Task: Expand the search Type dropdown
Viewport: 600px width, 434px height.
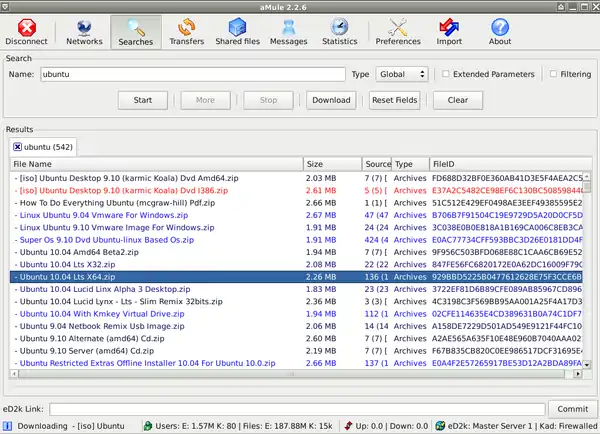Action: pyautogui.click(x=403, y=74)
